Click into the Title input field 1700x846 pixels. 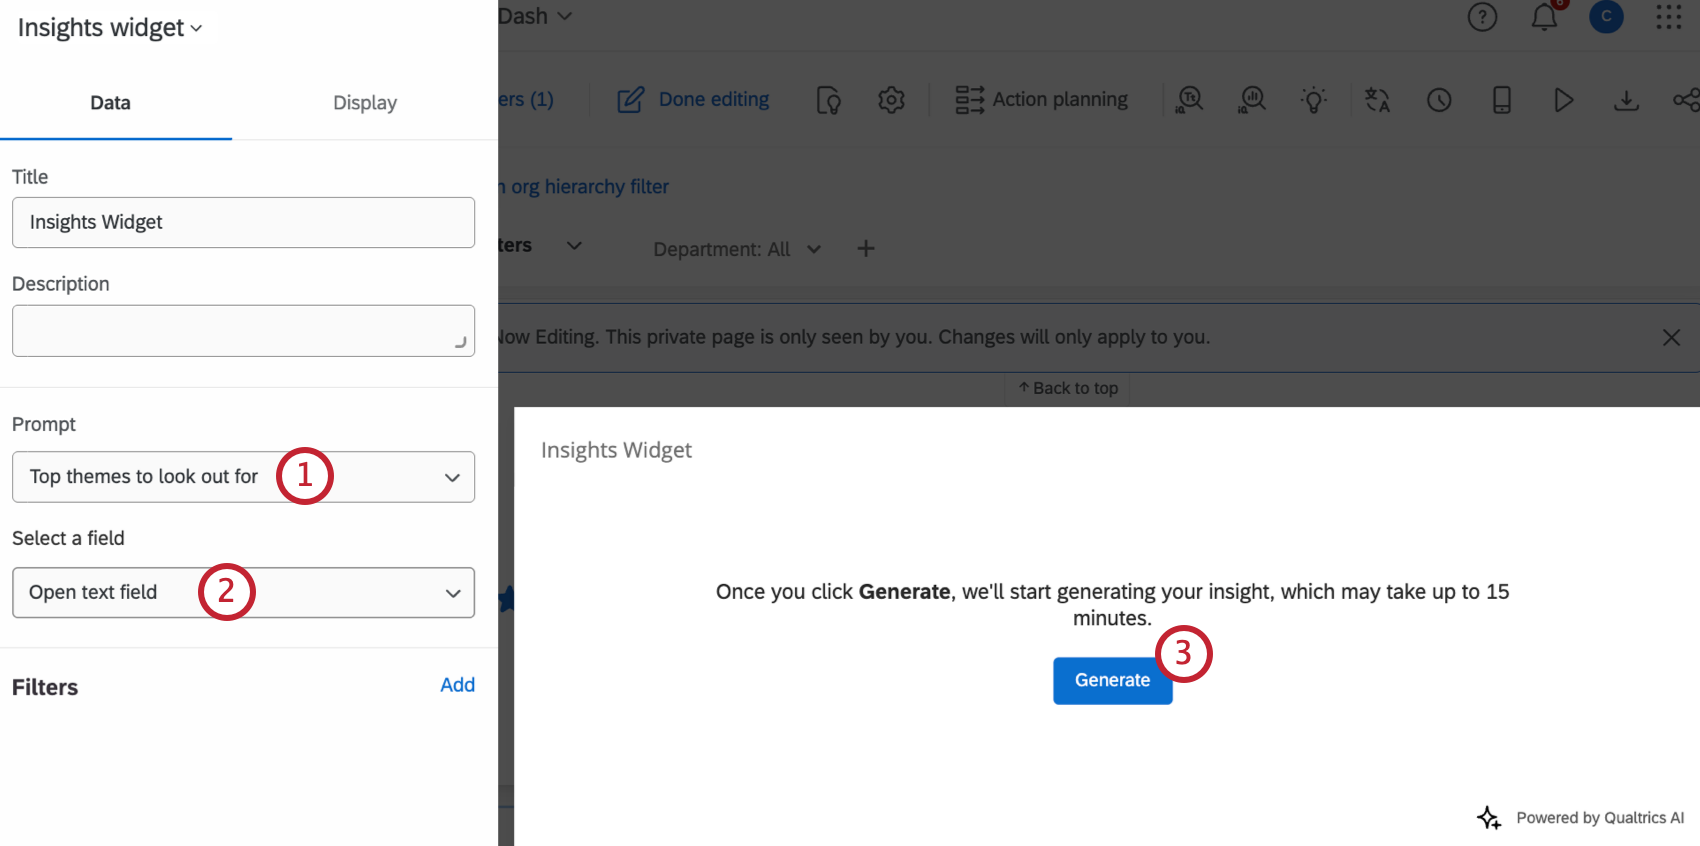click(243, 222)
